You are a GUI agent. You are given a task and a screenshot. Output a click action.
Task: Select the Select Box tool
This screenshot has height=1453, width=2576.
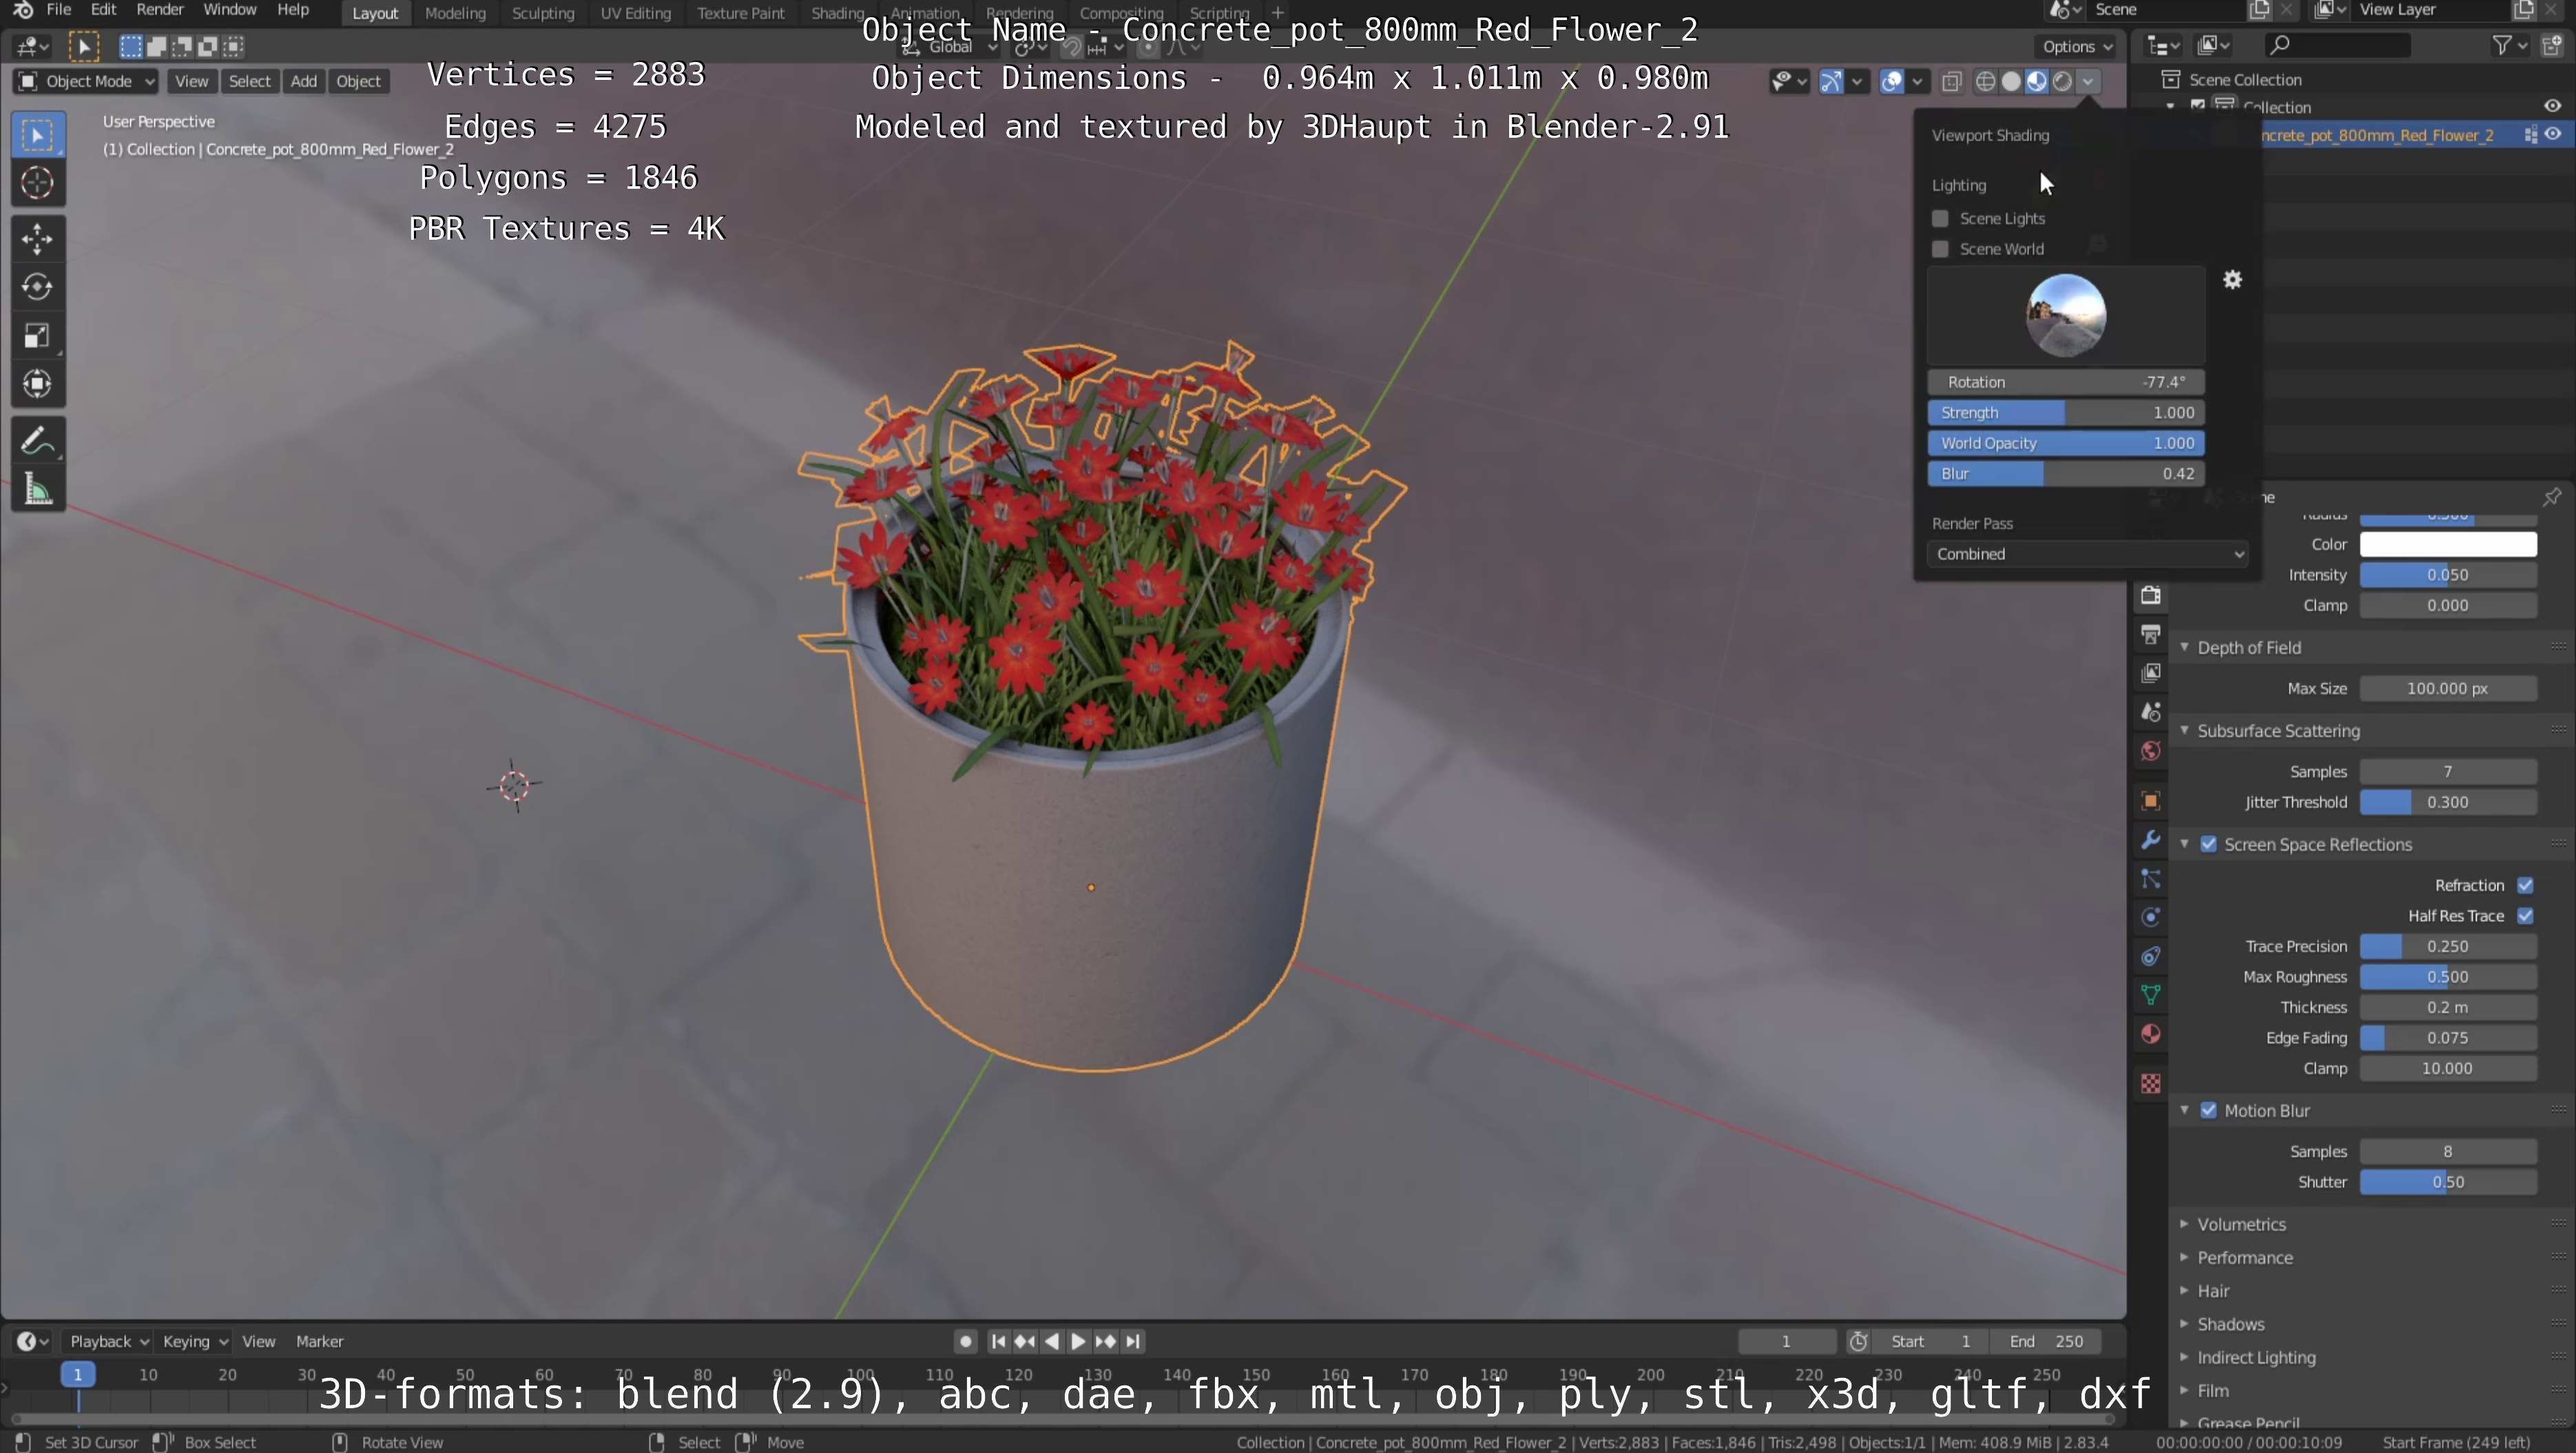pos(38,135)
